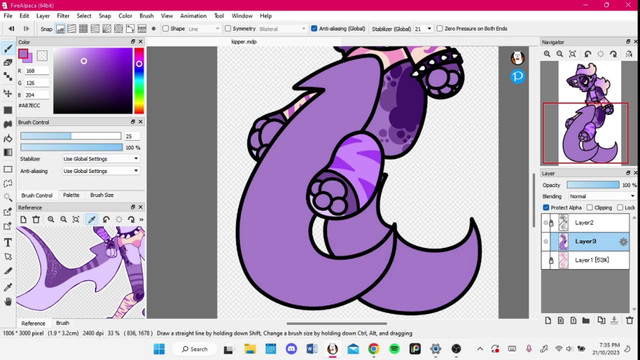This screenshot has height=360, width=640.
Task: Toggle visibility of Layer3
Action: [546, 242]
